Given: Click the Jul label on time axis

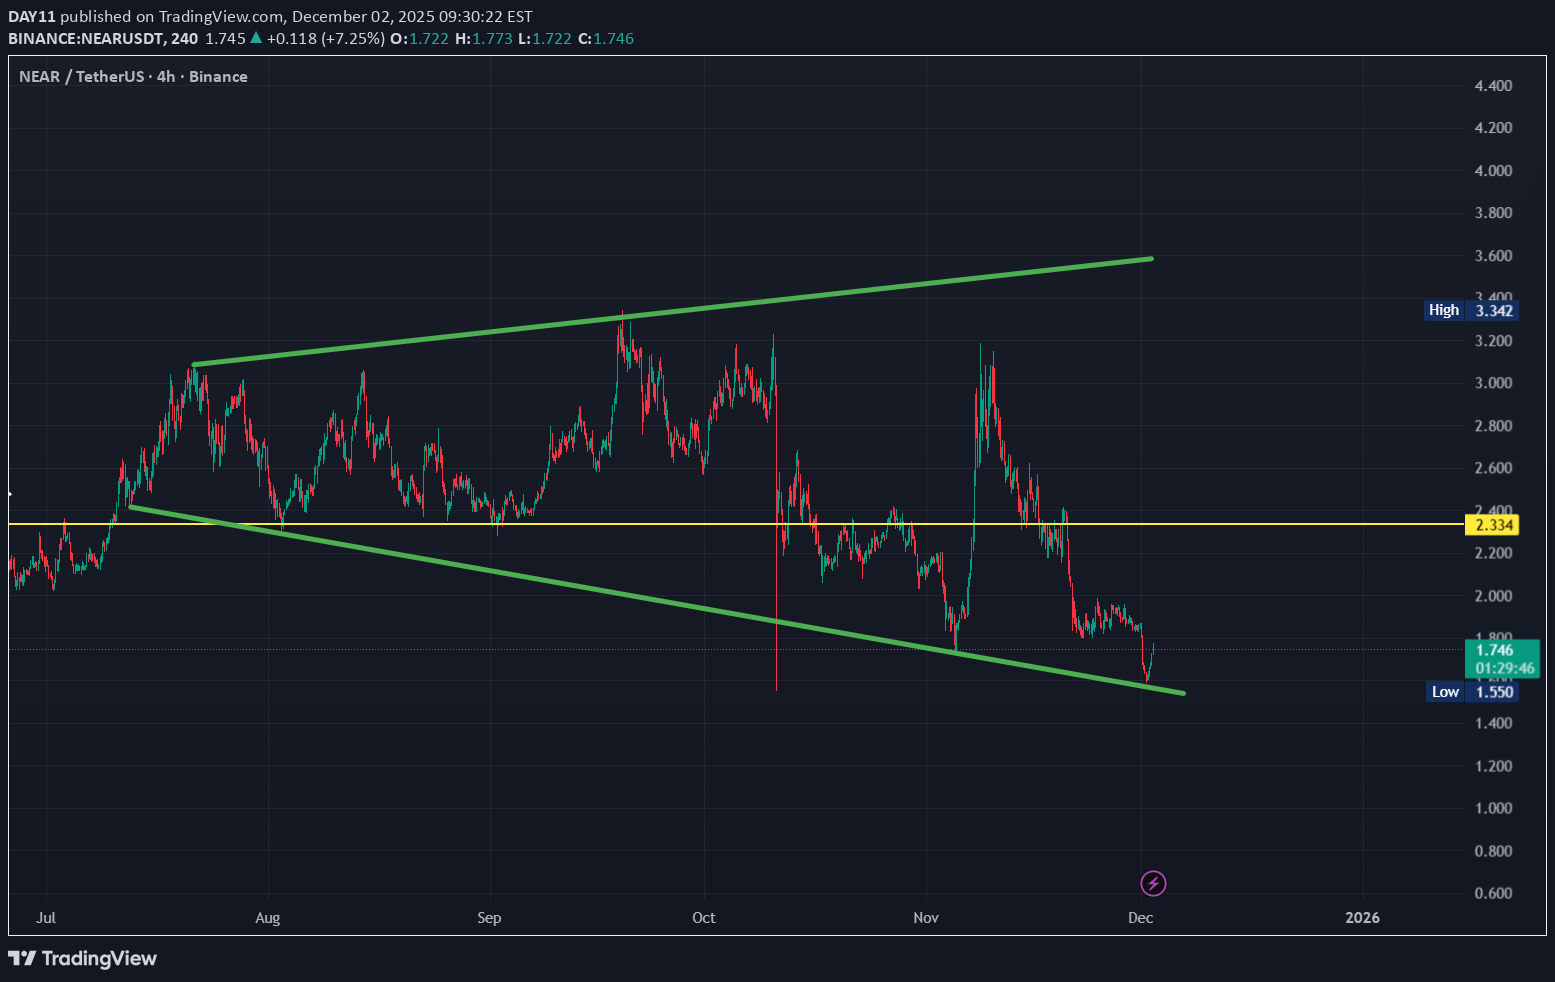Looking at the screenshot, I should [45, 918].
